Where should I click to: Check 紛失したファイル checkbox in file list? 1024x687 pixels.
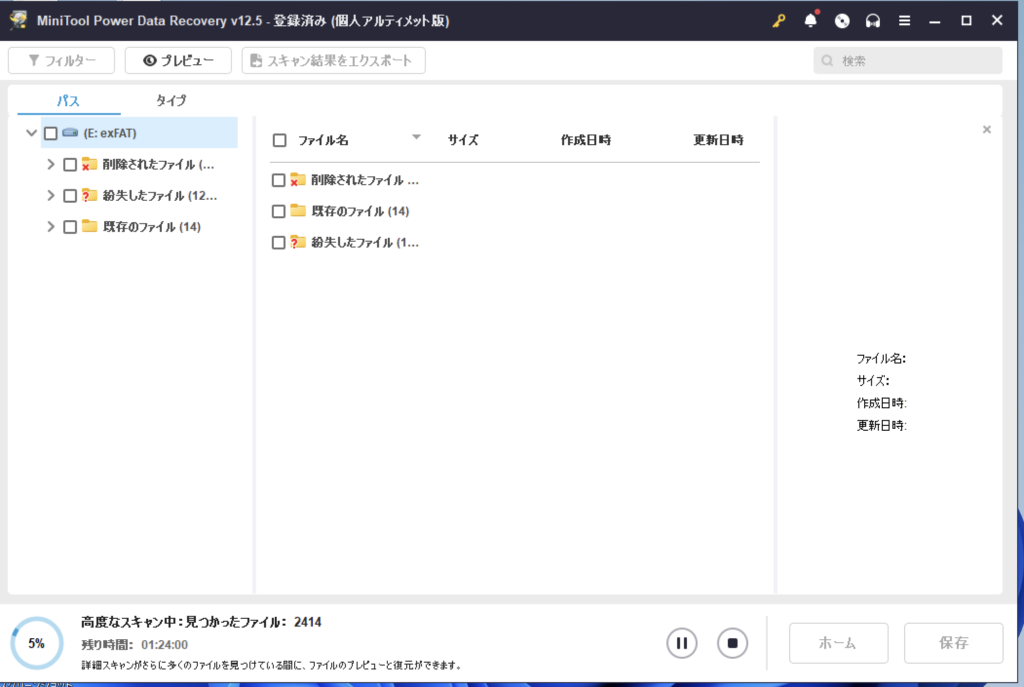point(279,243)
